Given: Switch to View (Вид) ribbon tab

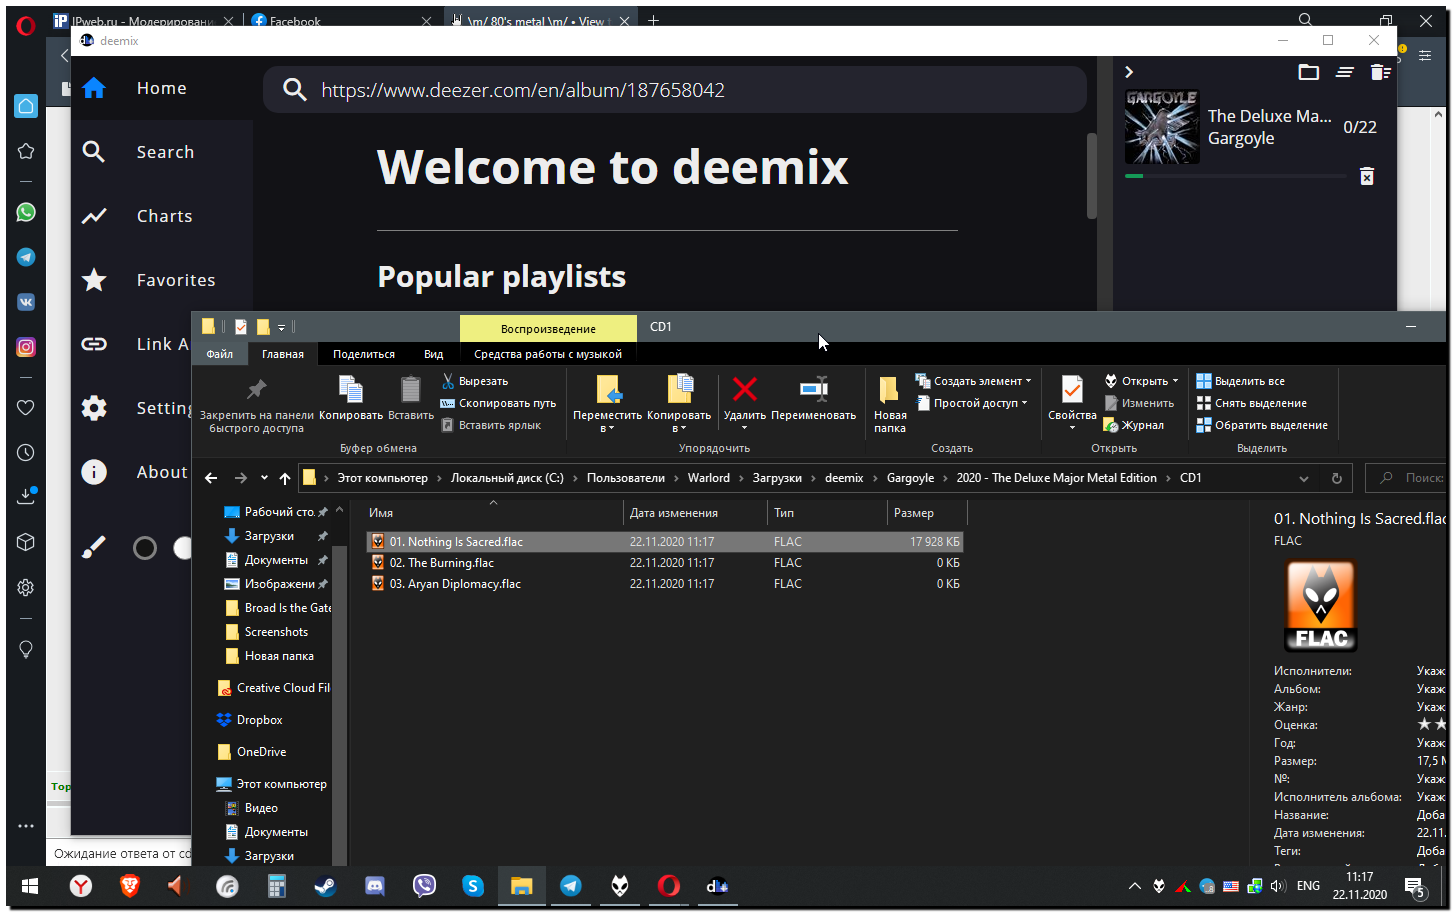Looking at the screenshot, I should pyautogui.click(x=433, y=354).
